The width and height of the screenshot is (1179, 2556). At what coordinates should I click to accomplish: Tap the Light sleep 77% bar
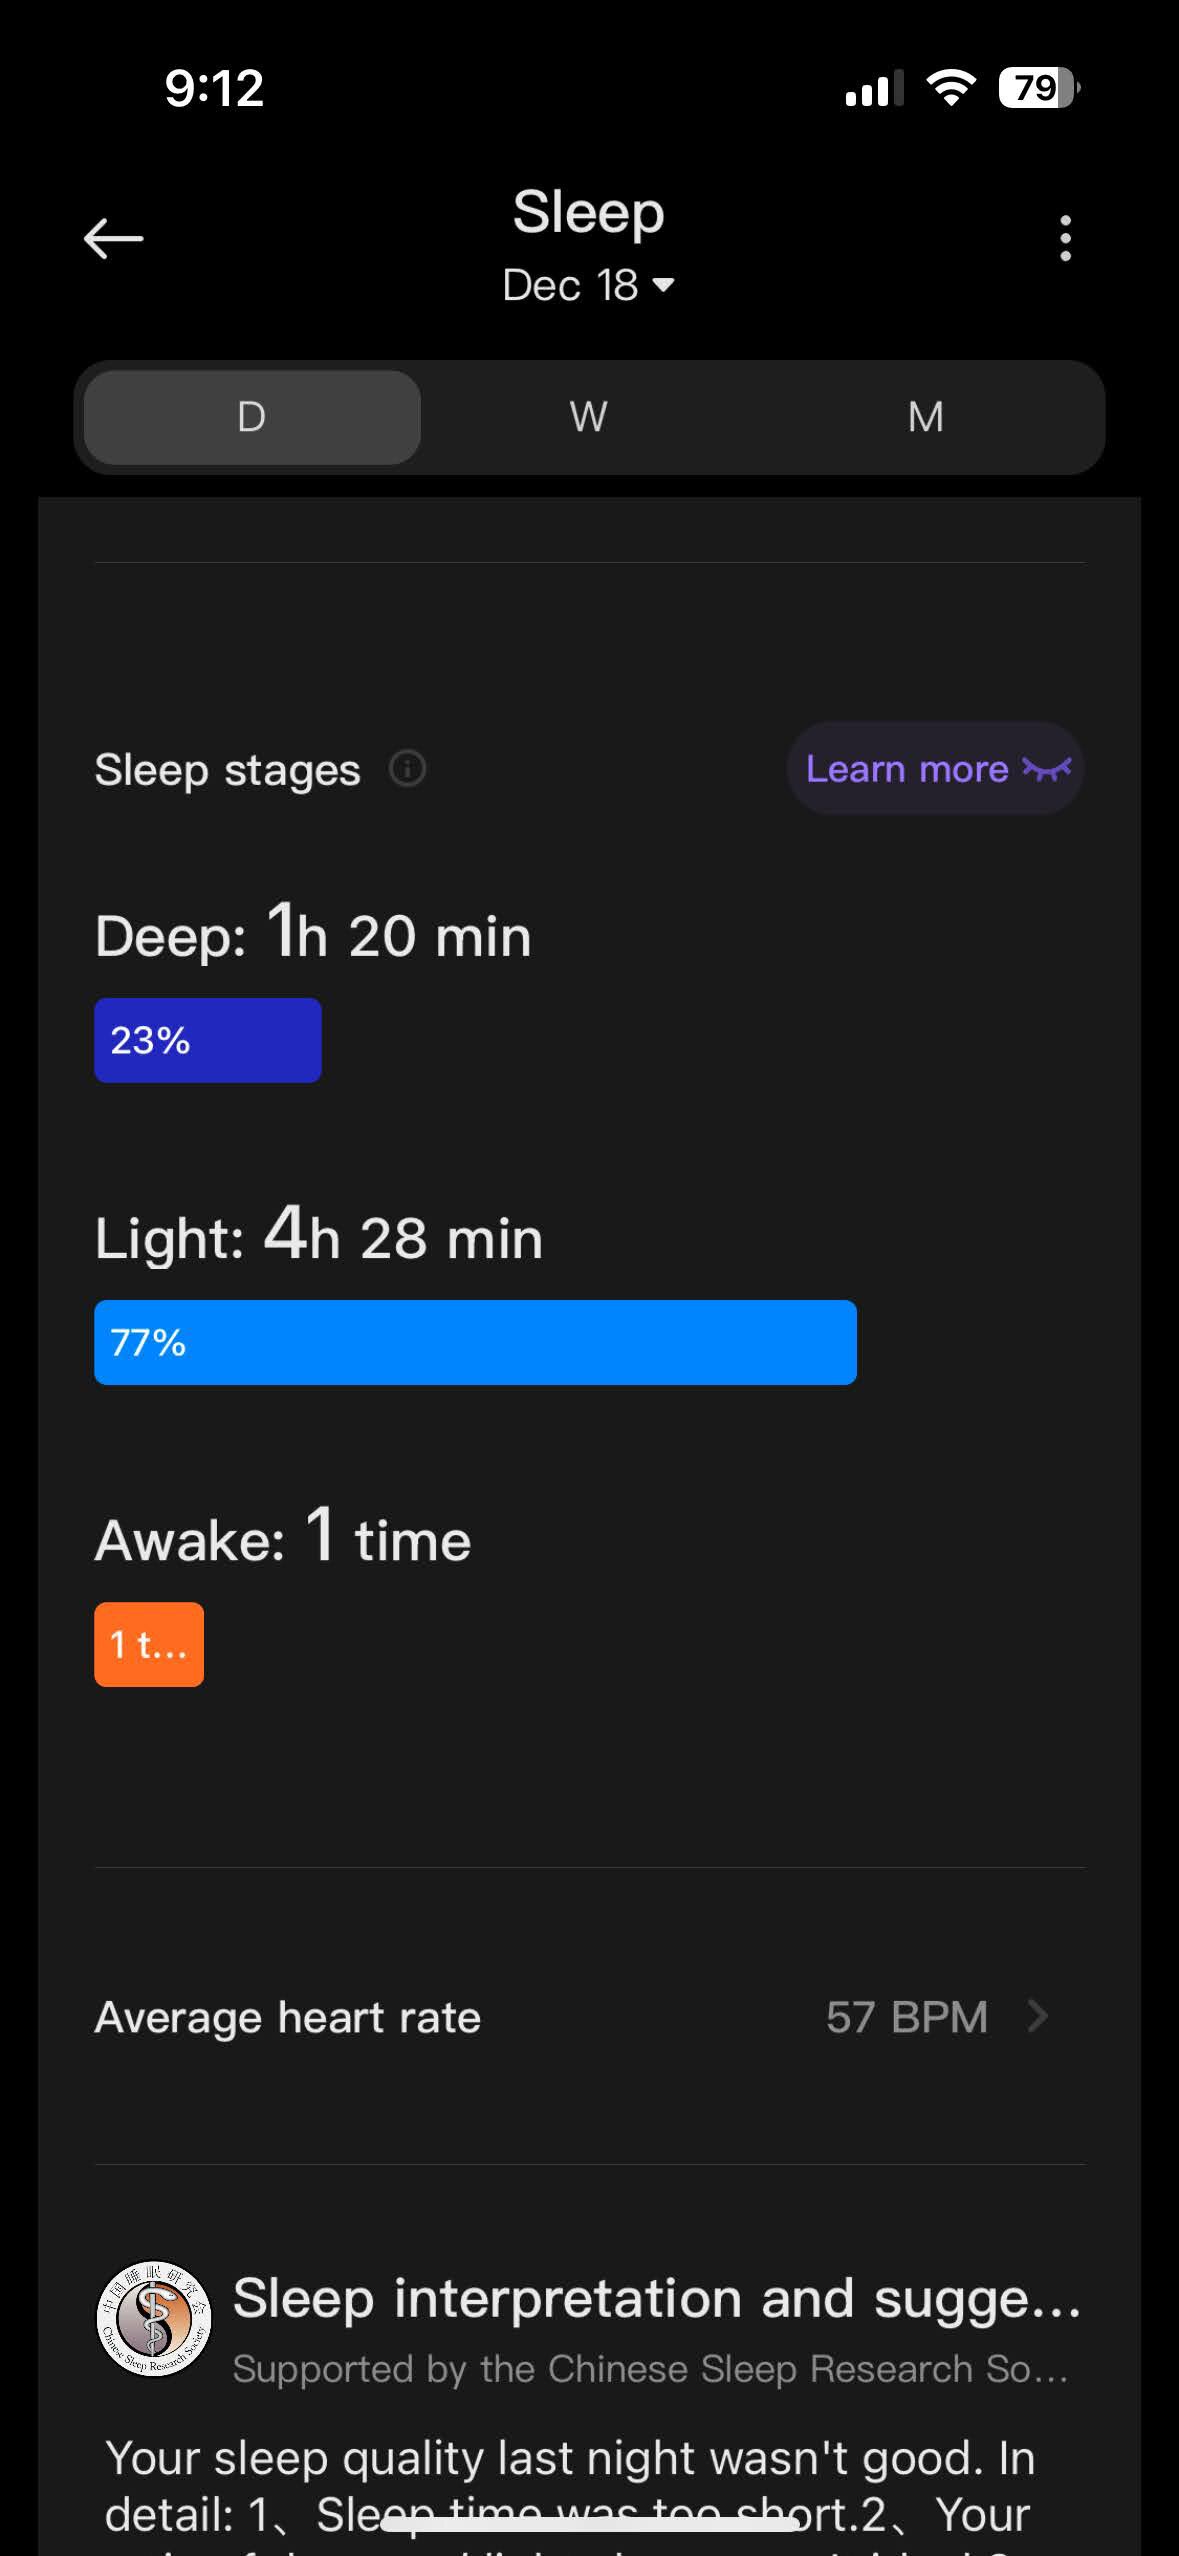click(x=475, y=1342)
